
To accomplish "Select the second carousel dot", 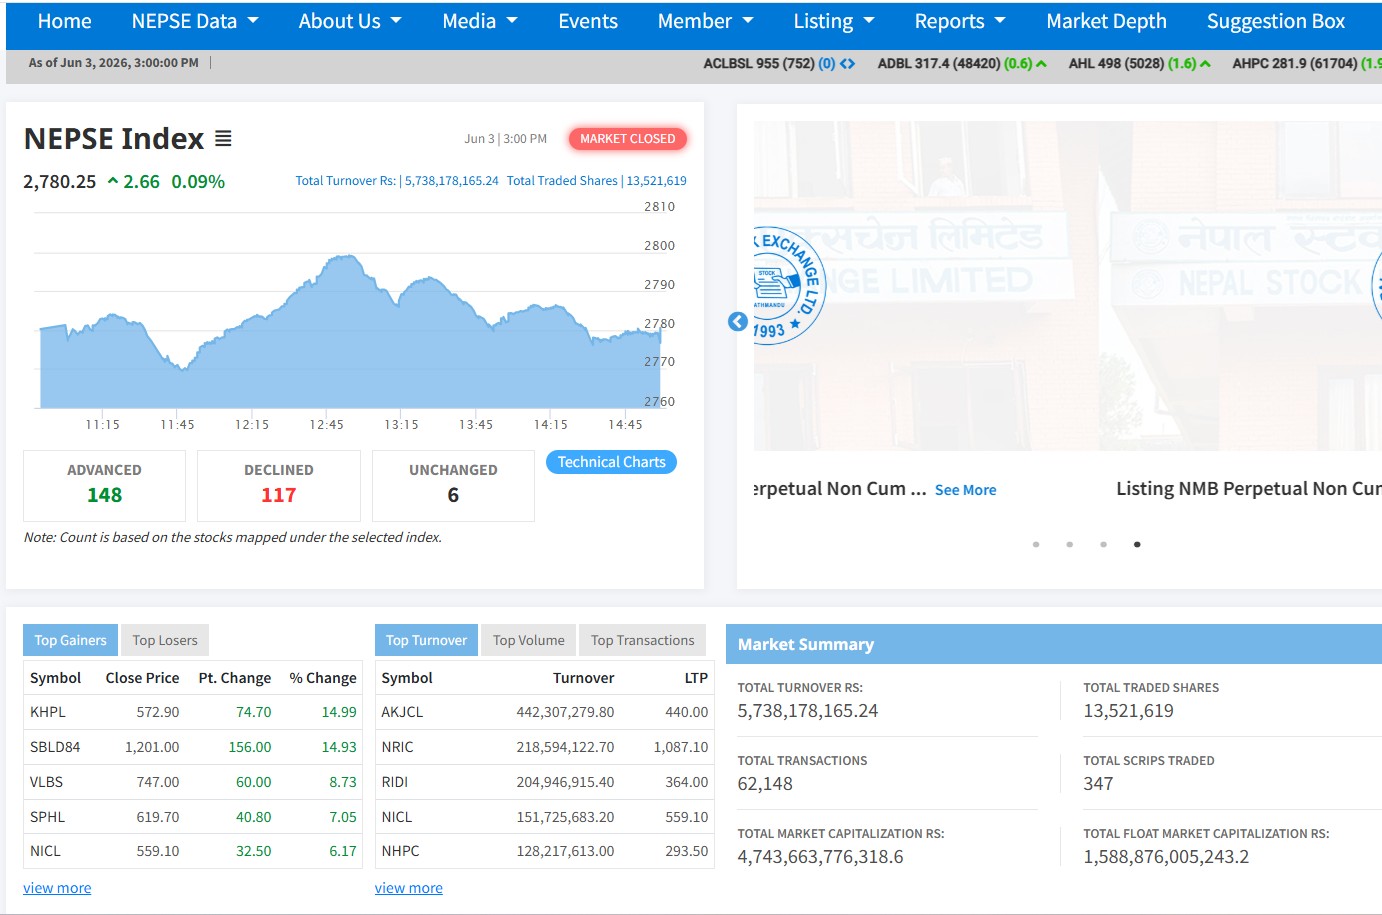I will click(1070, 544).
